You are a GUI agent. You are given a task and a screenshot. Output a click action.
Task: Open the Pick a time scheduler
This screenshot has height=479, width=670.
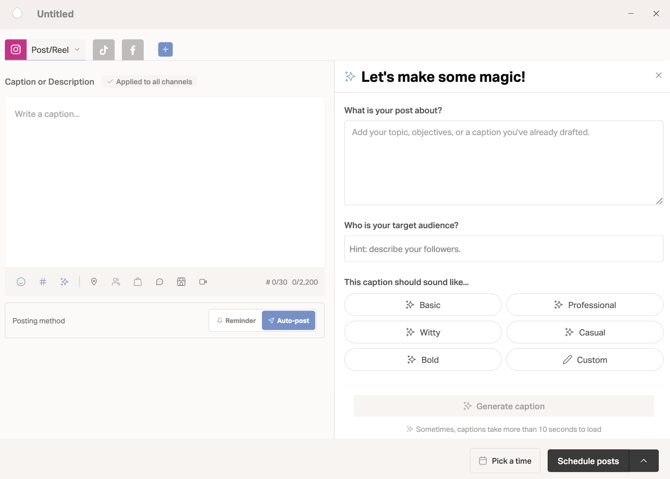(x=505, y=461)
